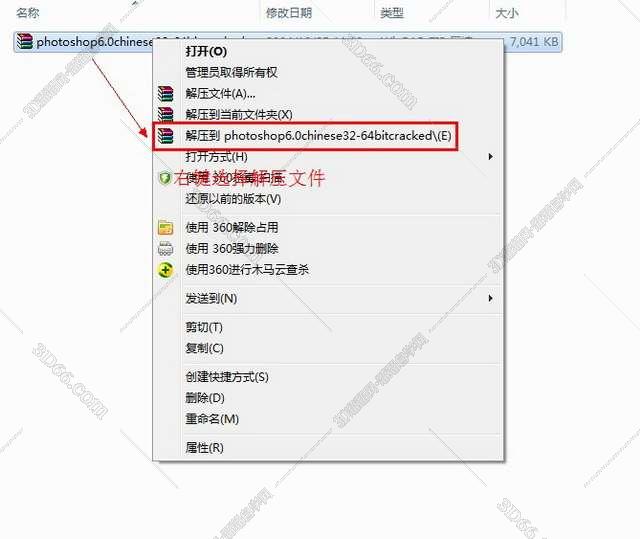Image resolution: width=640 pixels, height=539 pixels.
Task: Click the archive icon of photoshop6.0chinese file
Action: coord(24,42)
